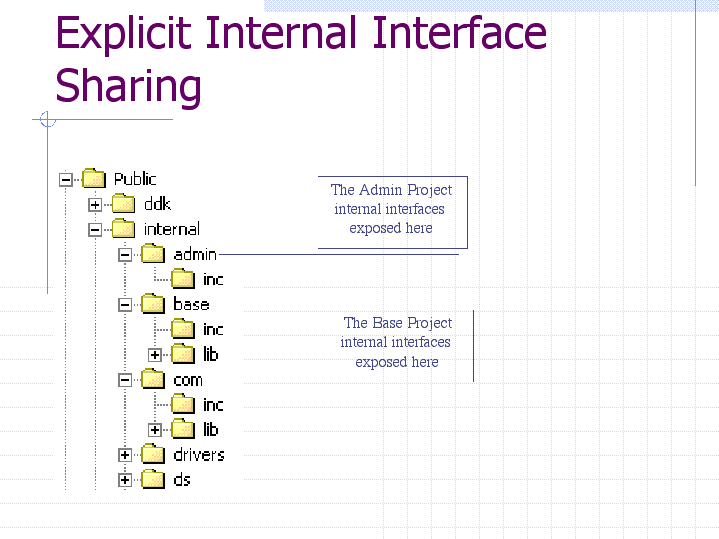The height and width of the screenshot is (539, 719).
Task: Expand the ddk folder node
Action: [x=95, y=205]
